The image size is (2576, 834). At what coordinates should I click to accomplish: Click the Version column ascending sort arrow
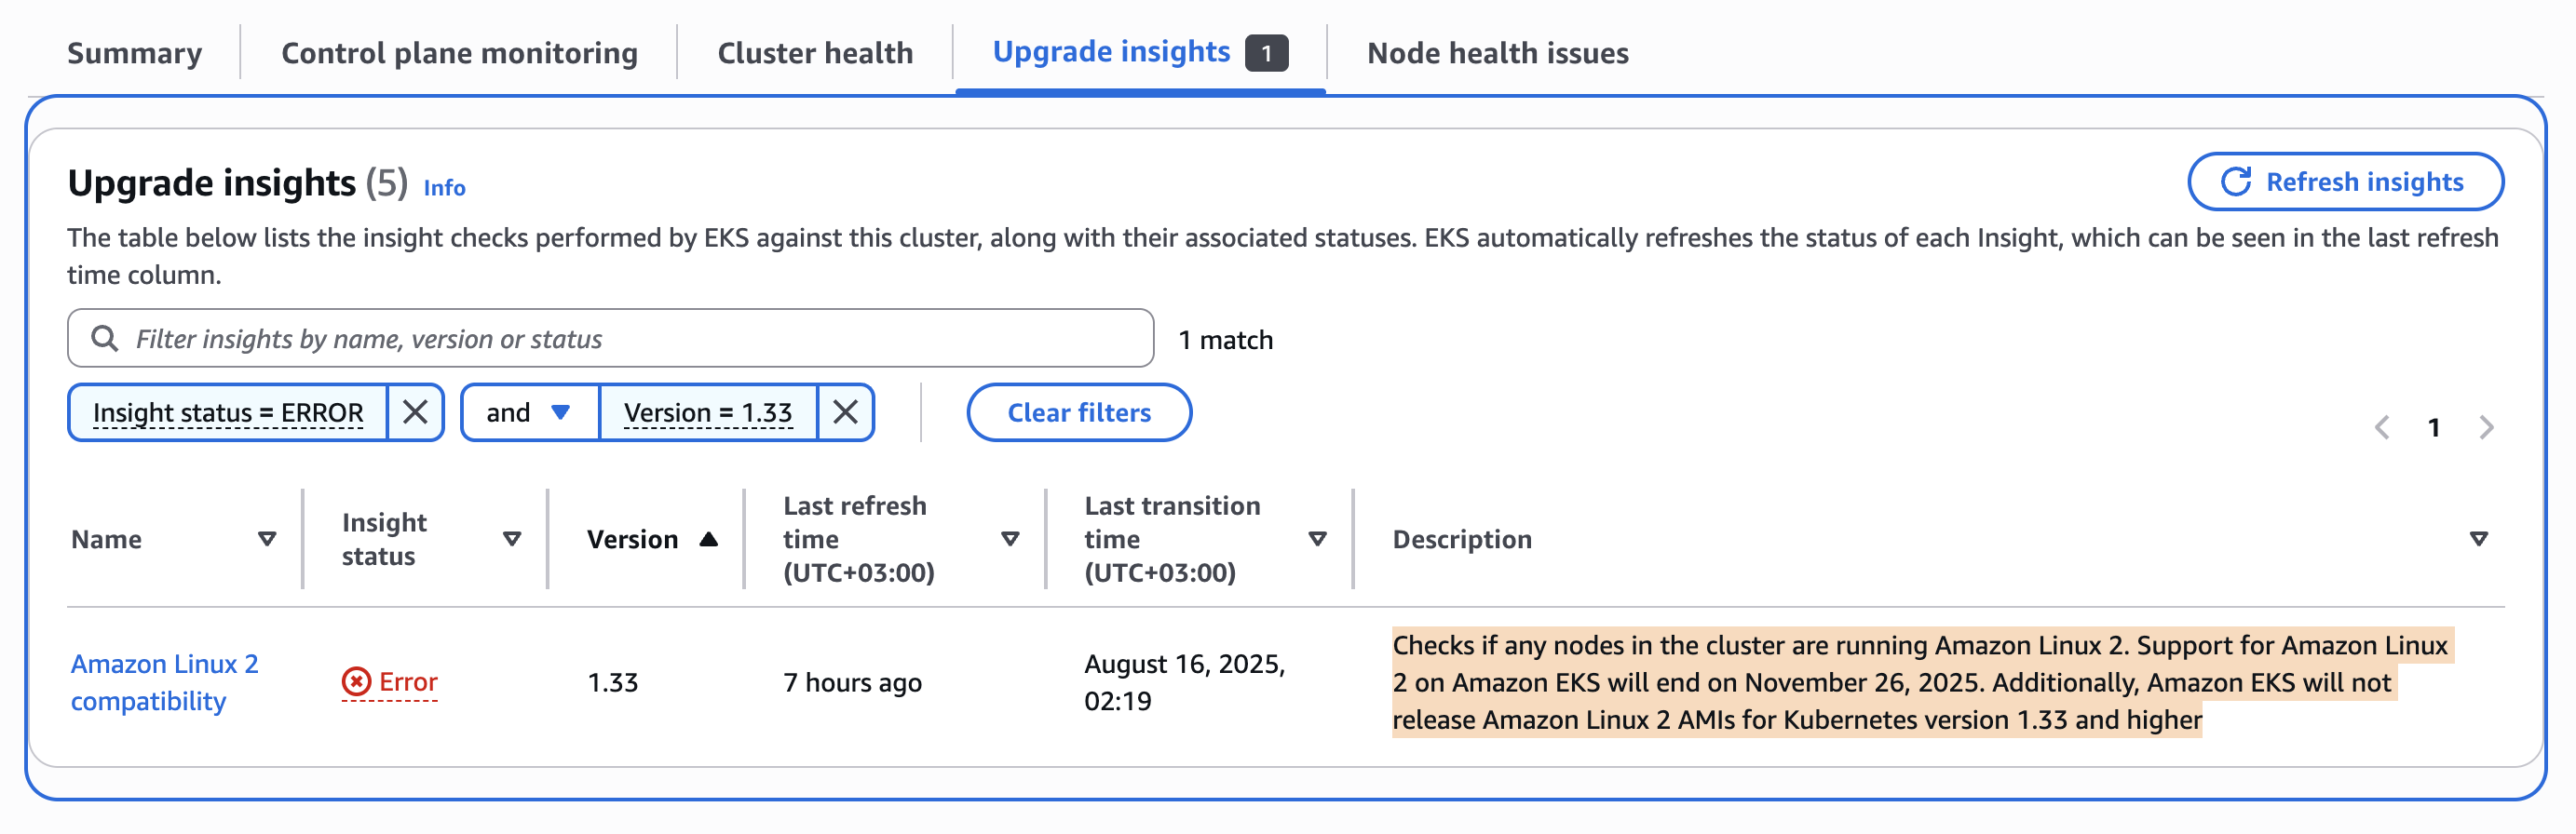tap(709, 539)
